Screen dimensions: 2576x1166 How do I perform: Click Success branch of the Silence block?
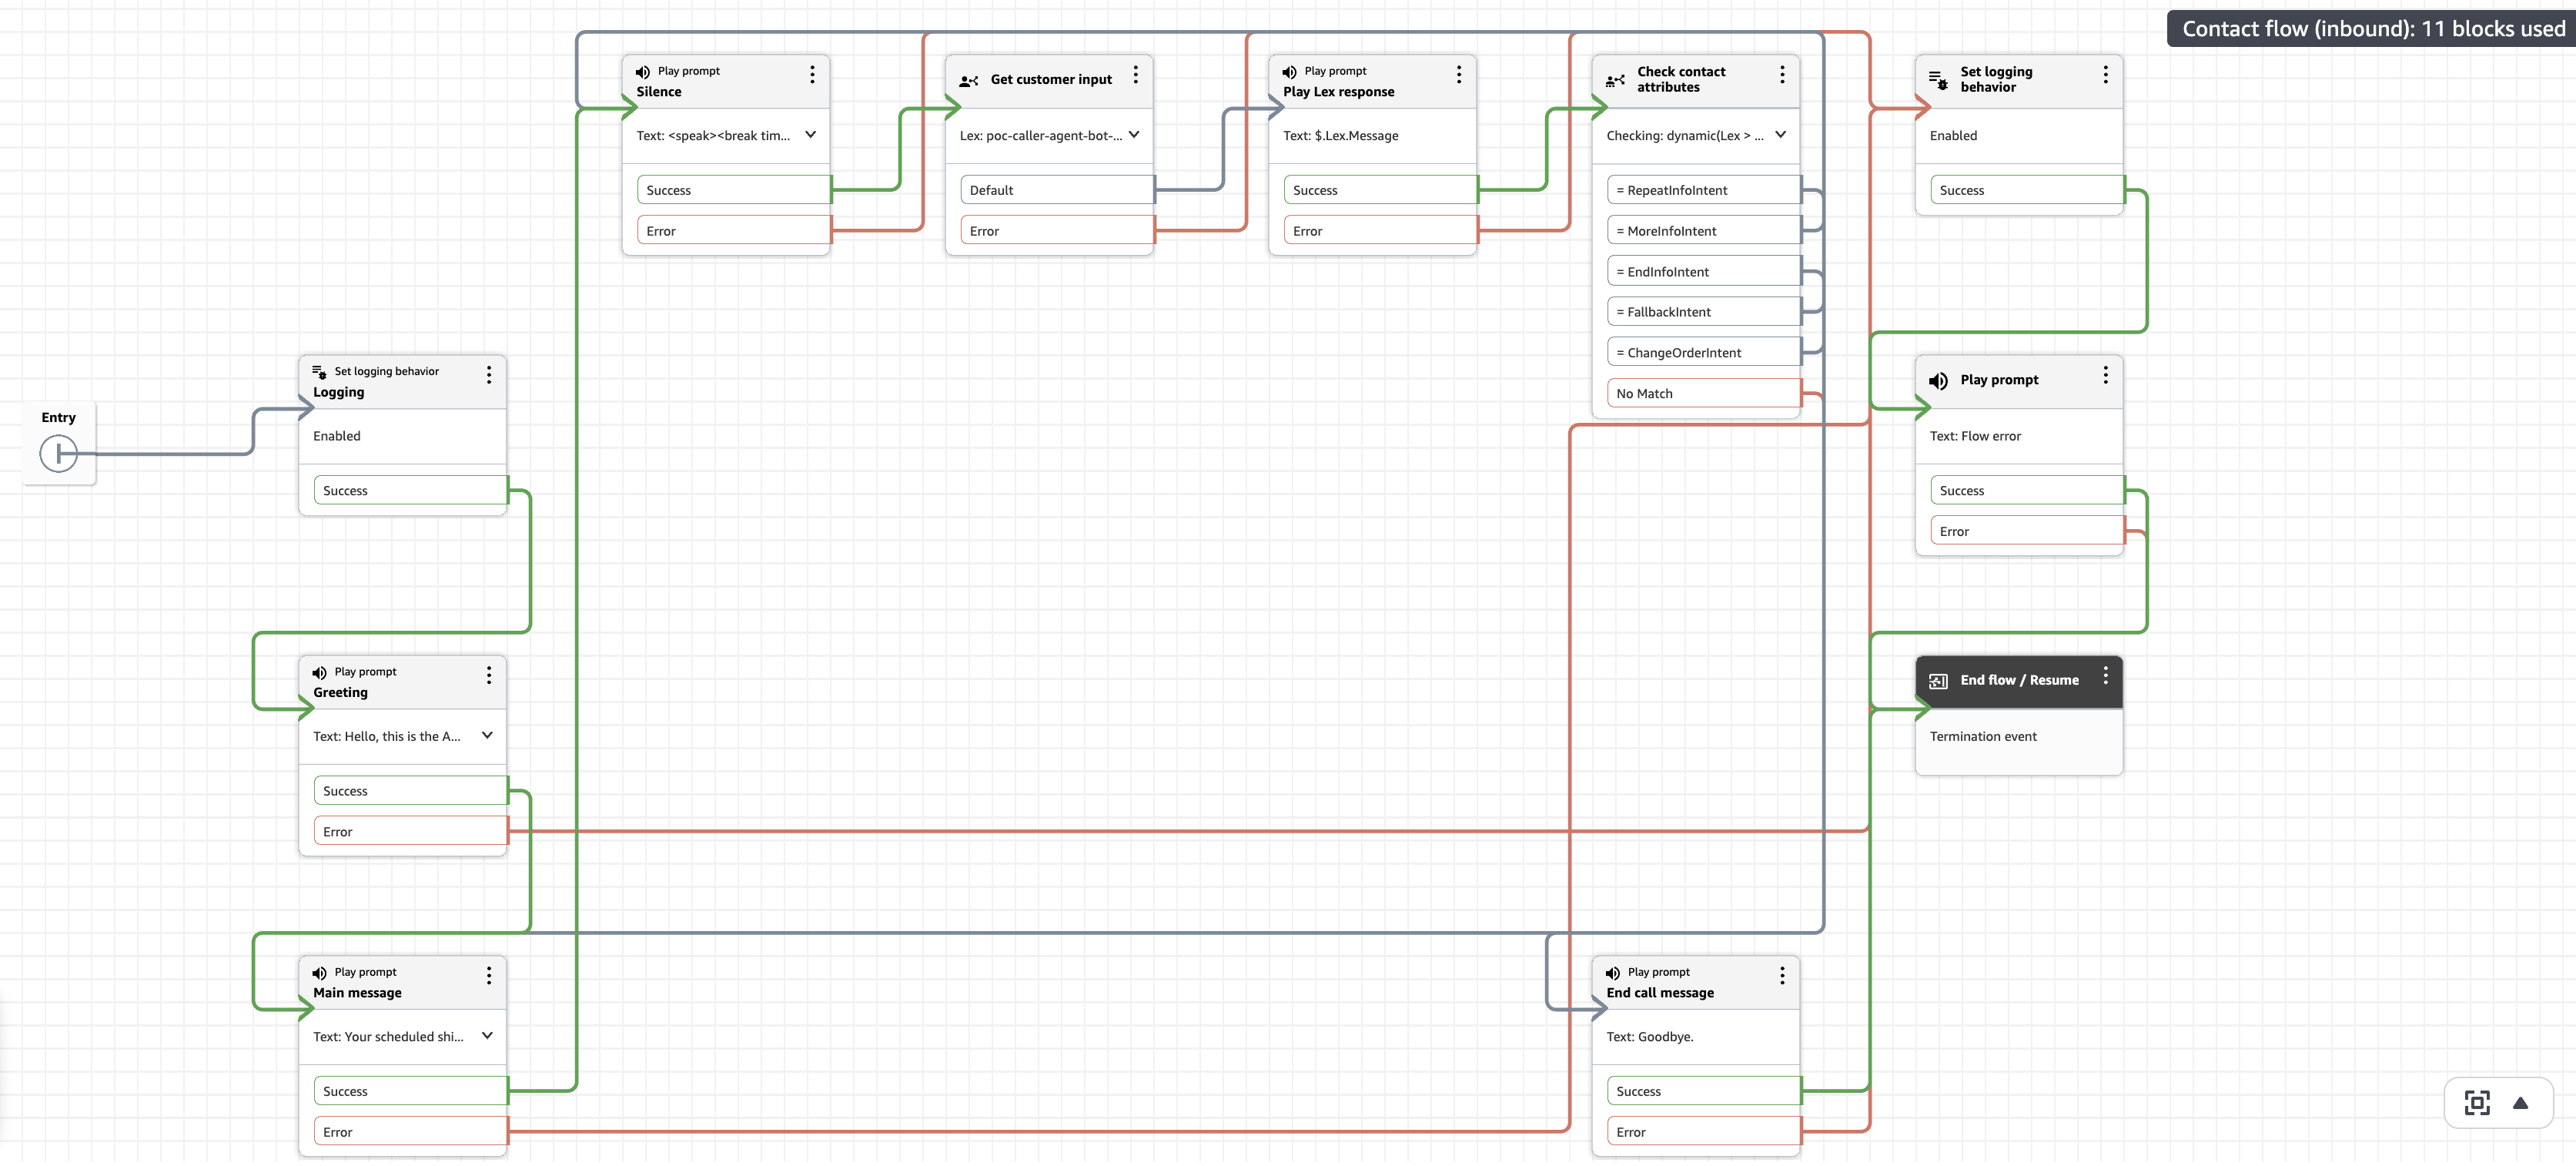[x=734, y=190]
